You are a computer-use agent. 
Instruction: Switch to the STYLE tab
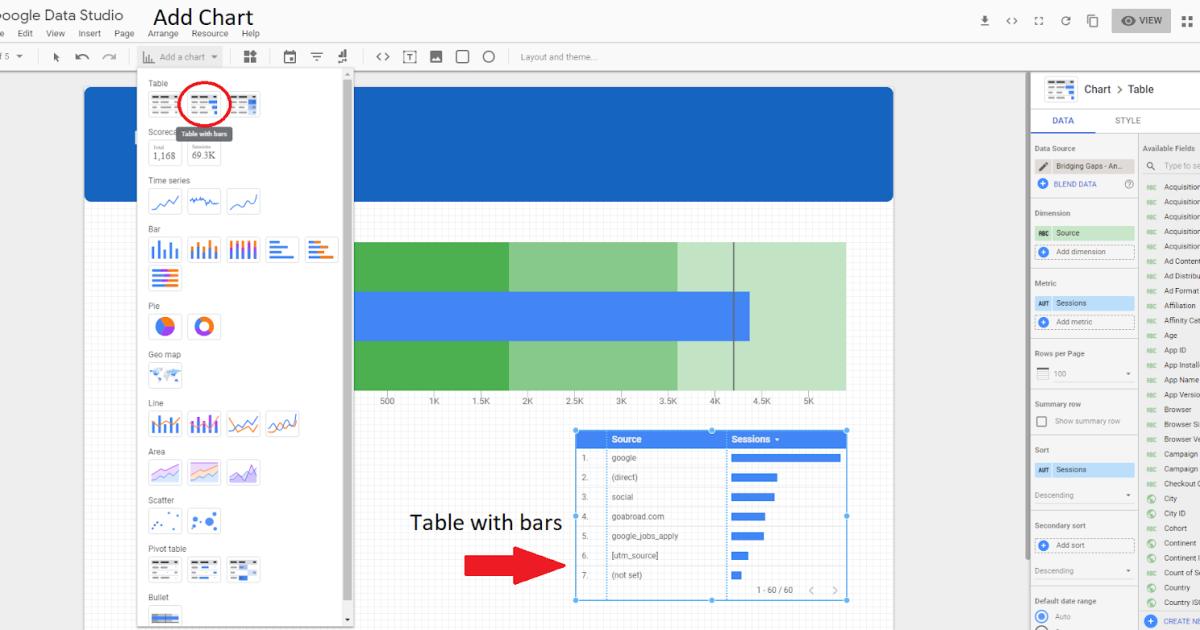click(x=1127, y=120)
